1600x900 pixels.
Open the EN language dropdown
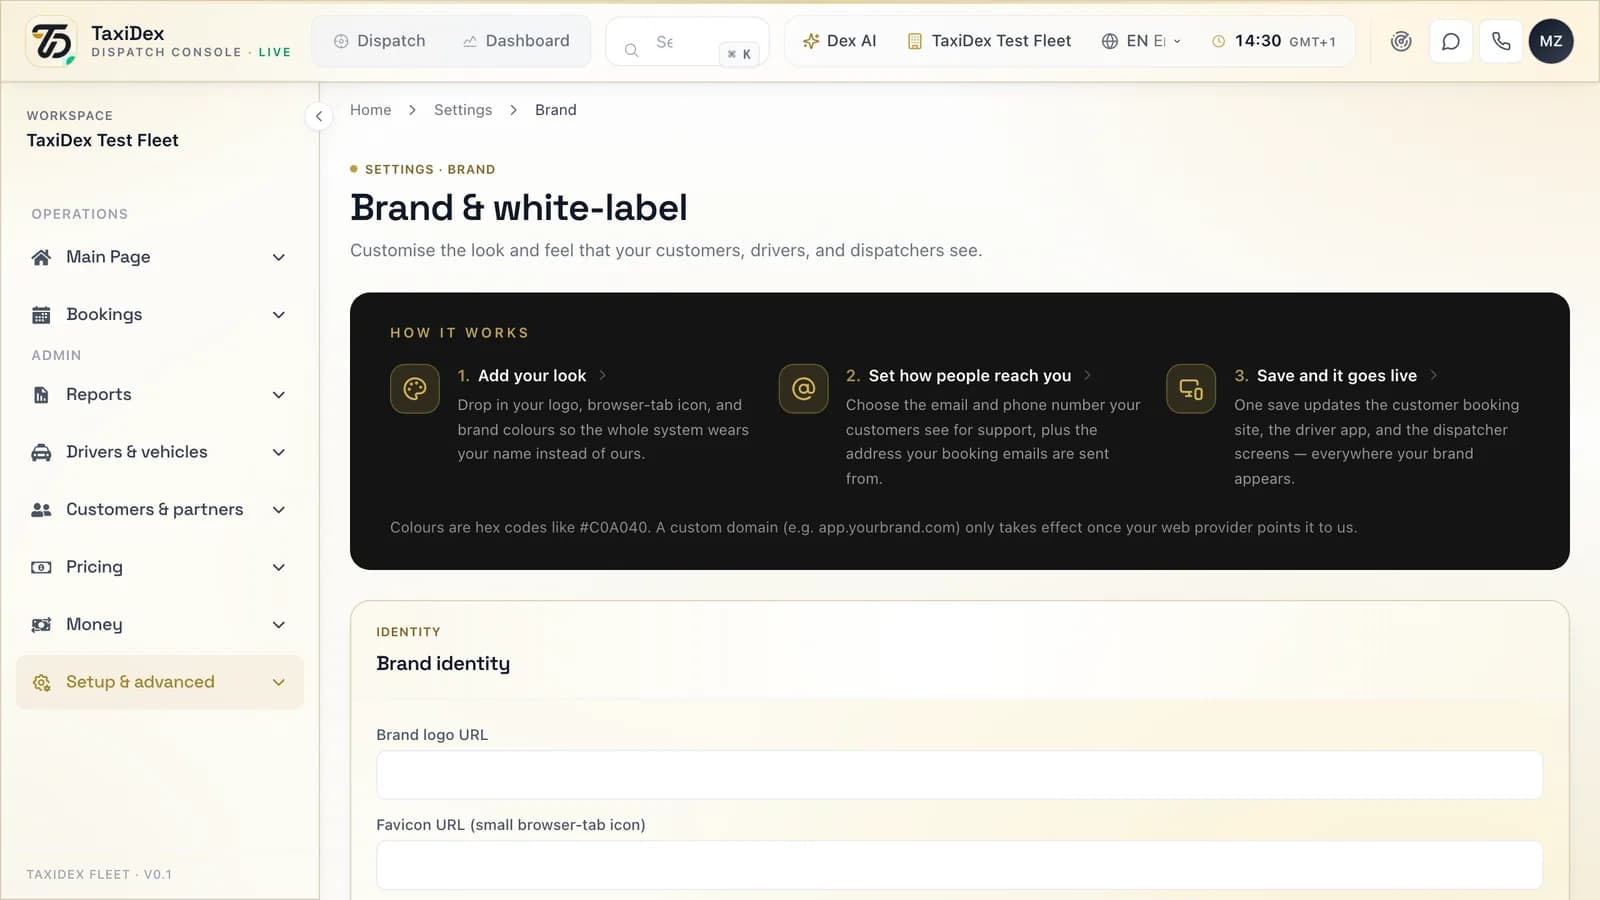point(1141,41)
